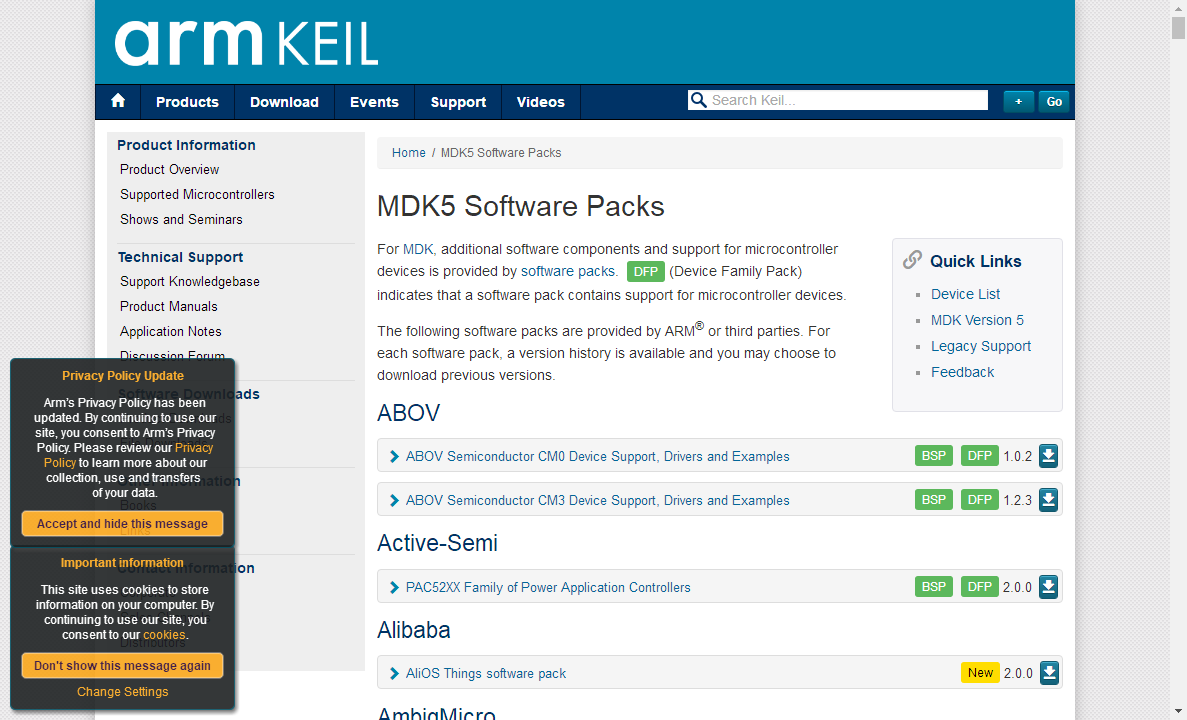The width and height of the screenshot is (1187, 720).
Task: Type in the Search Keil field
Action: (x=846, y=100)
